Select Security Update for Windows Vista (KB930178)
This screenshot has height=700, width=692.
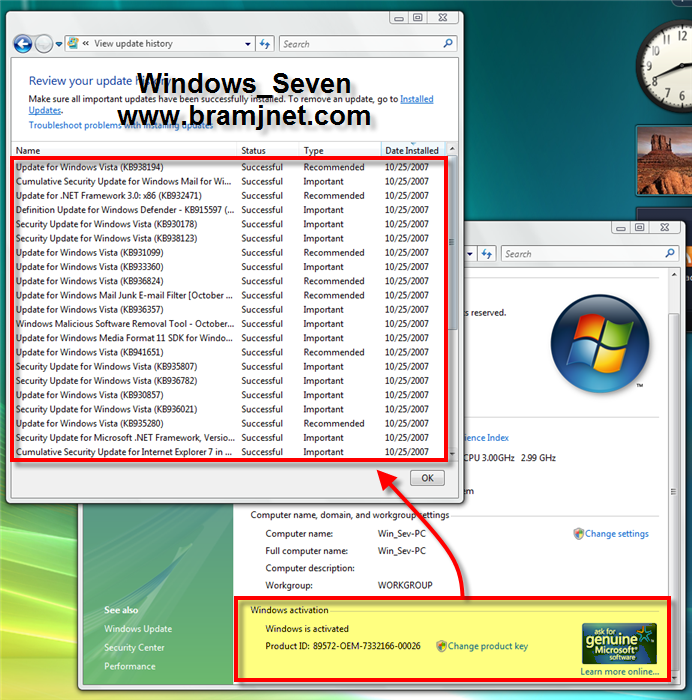(229, 224)
